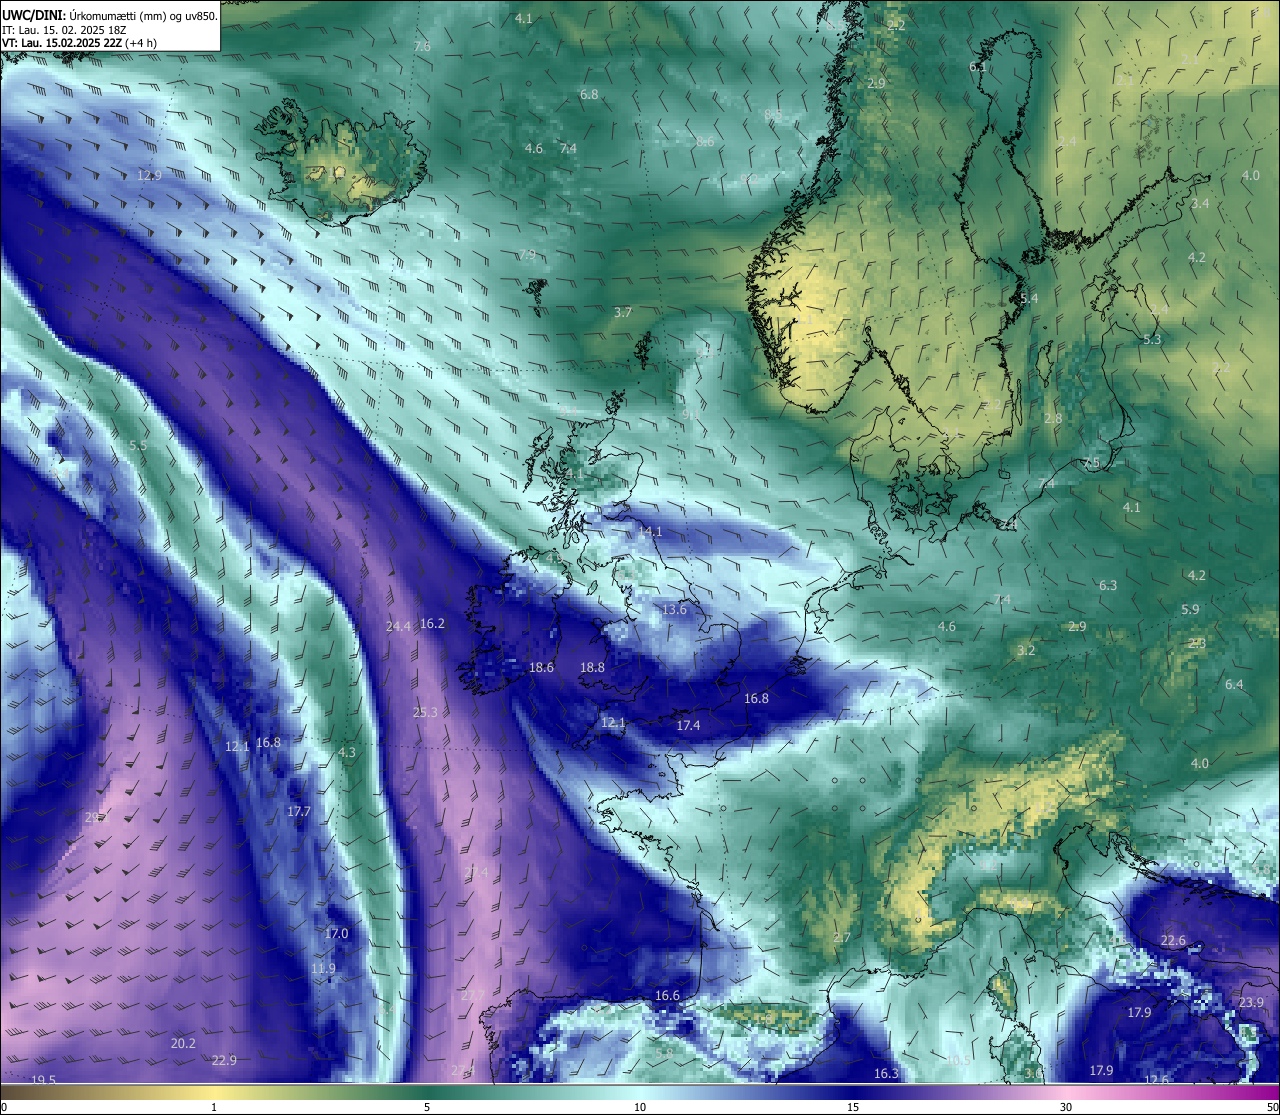Viewport: 1280px width, 1115px height.
Task: Click the 12.6 value at bottom right
Action: [x=1156, y=1079]
